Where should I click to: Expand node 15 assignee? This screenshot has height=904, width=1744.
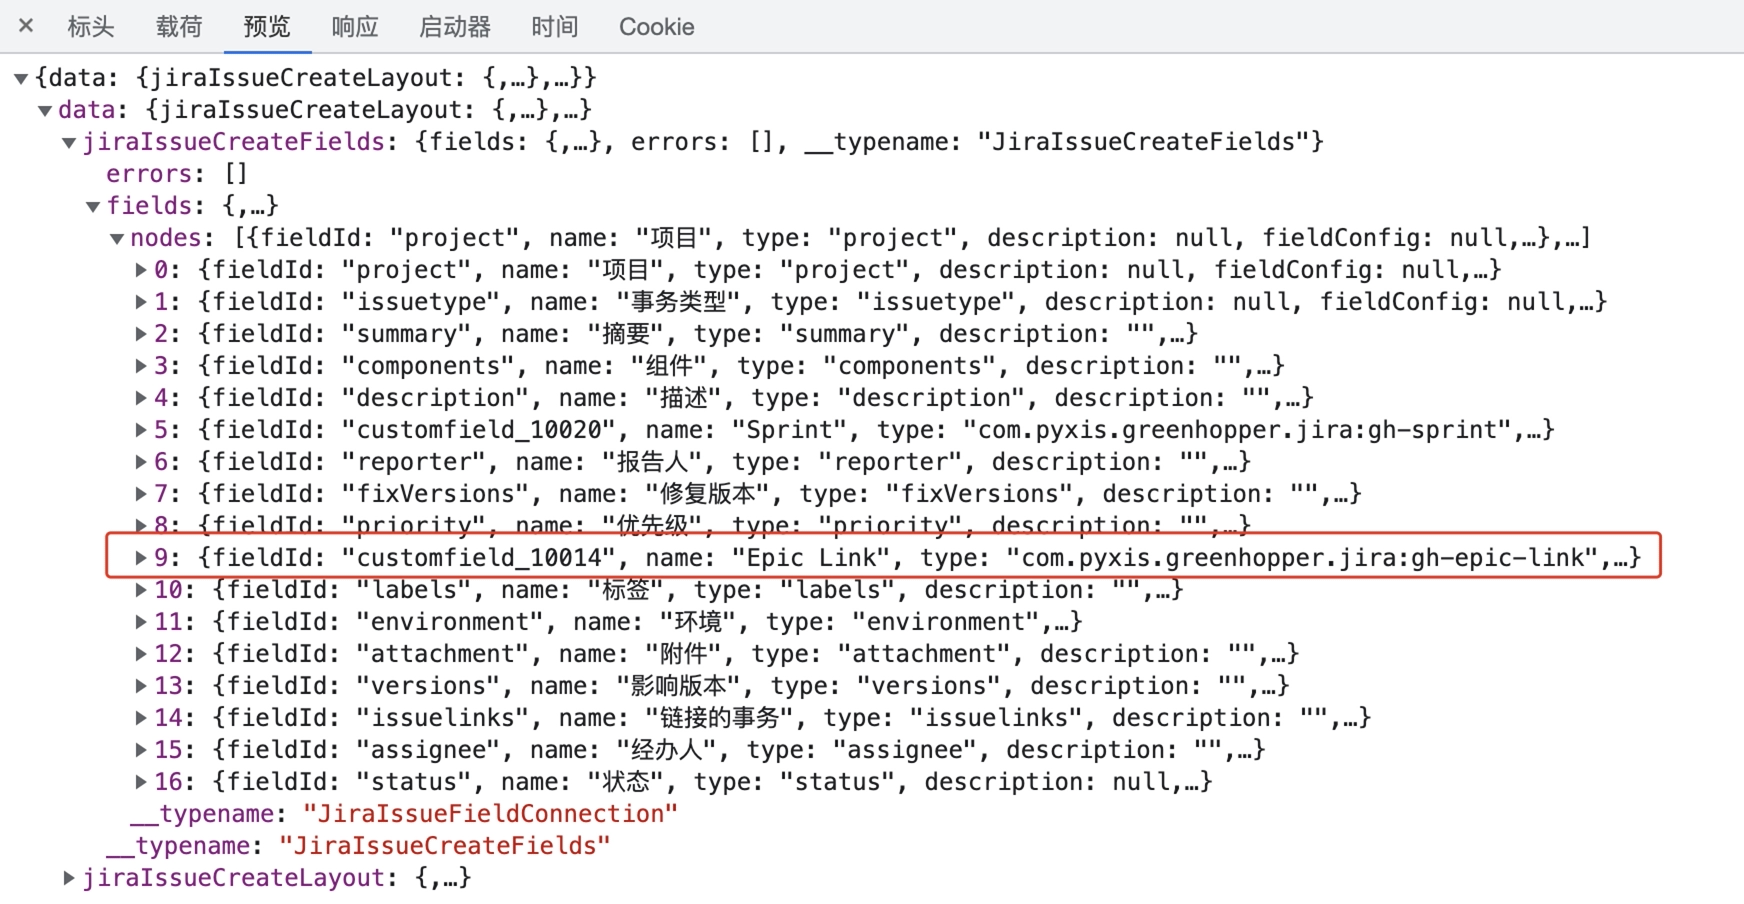click(x=141, y=750)
